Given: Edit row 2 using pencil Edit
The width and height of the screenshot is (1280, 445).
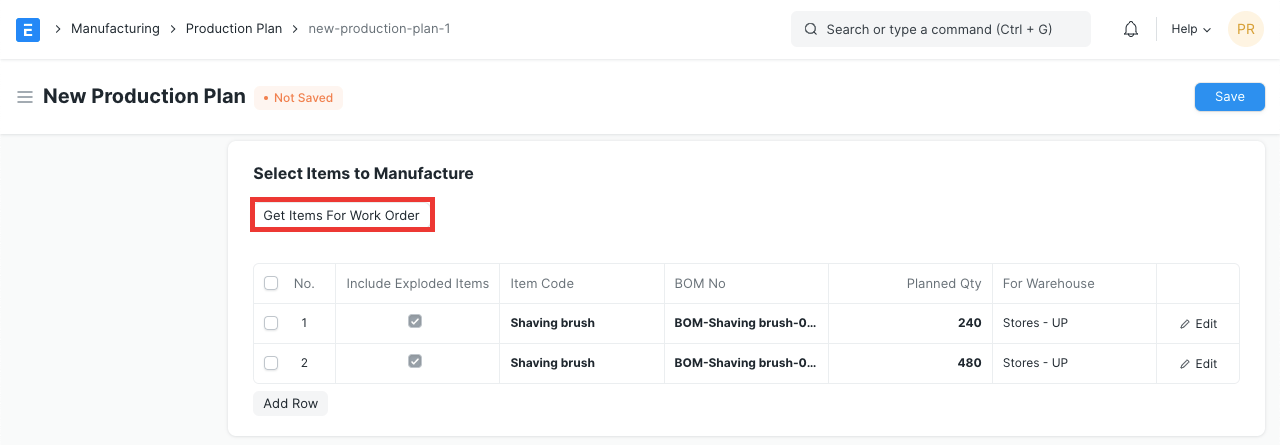Looking at the screenshot, I should point(1198,364).
